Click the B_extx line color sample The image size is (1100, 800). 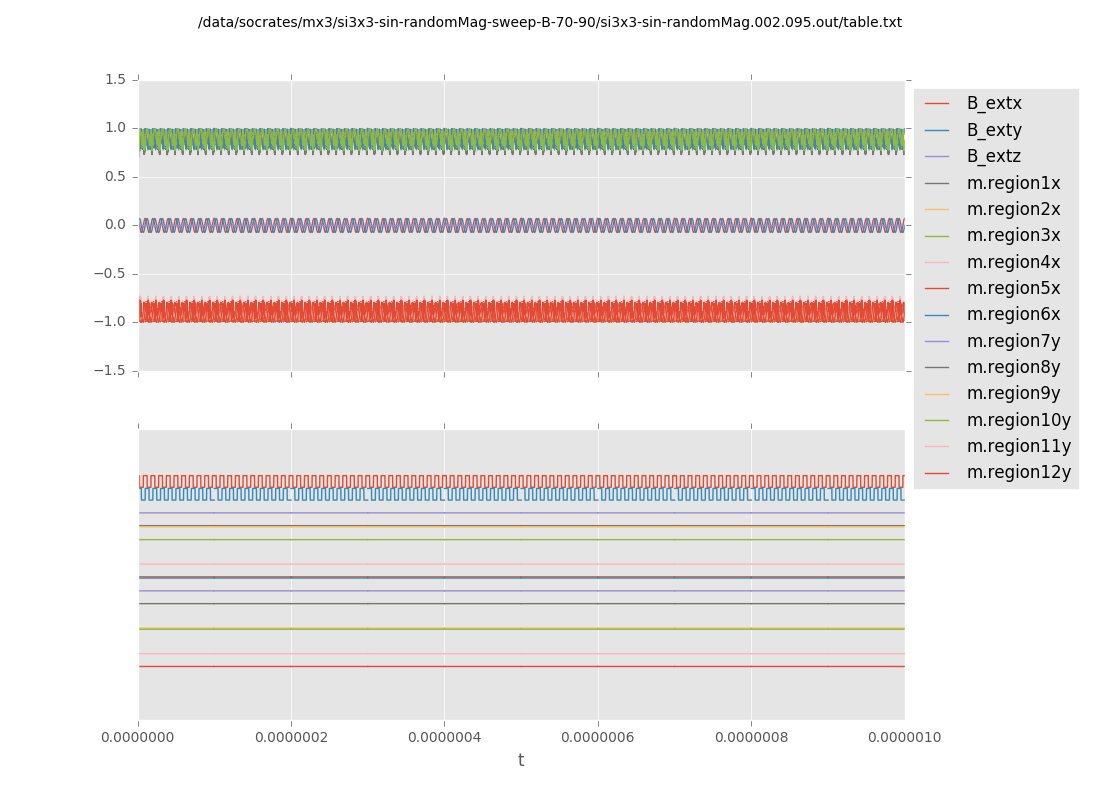(937, 104)
